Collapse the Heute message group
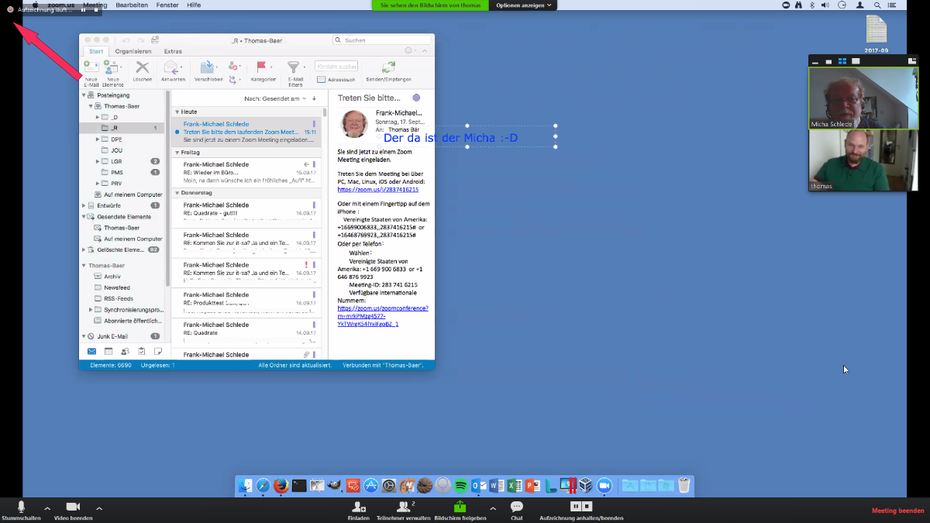 click(x=177, y=111)
